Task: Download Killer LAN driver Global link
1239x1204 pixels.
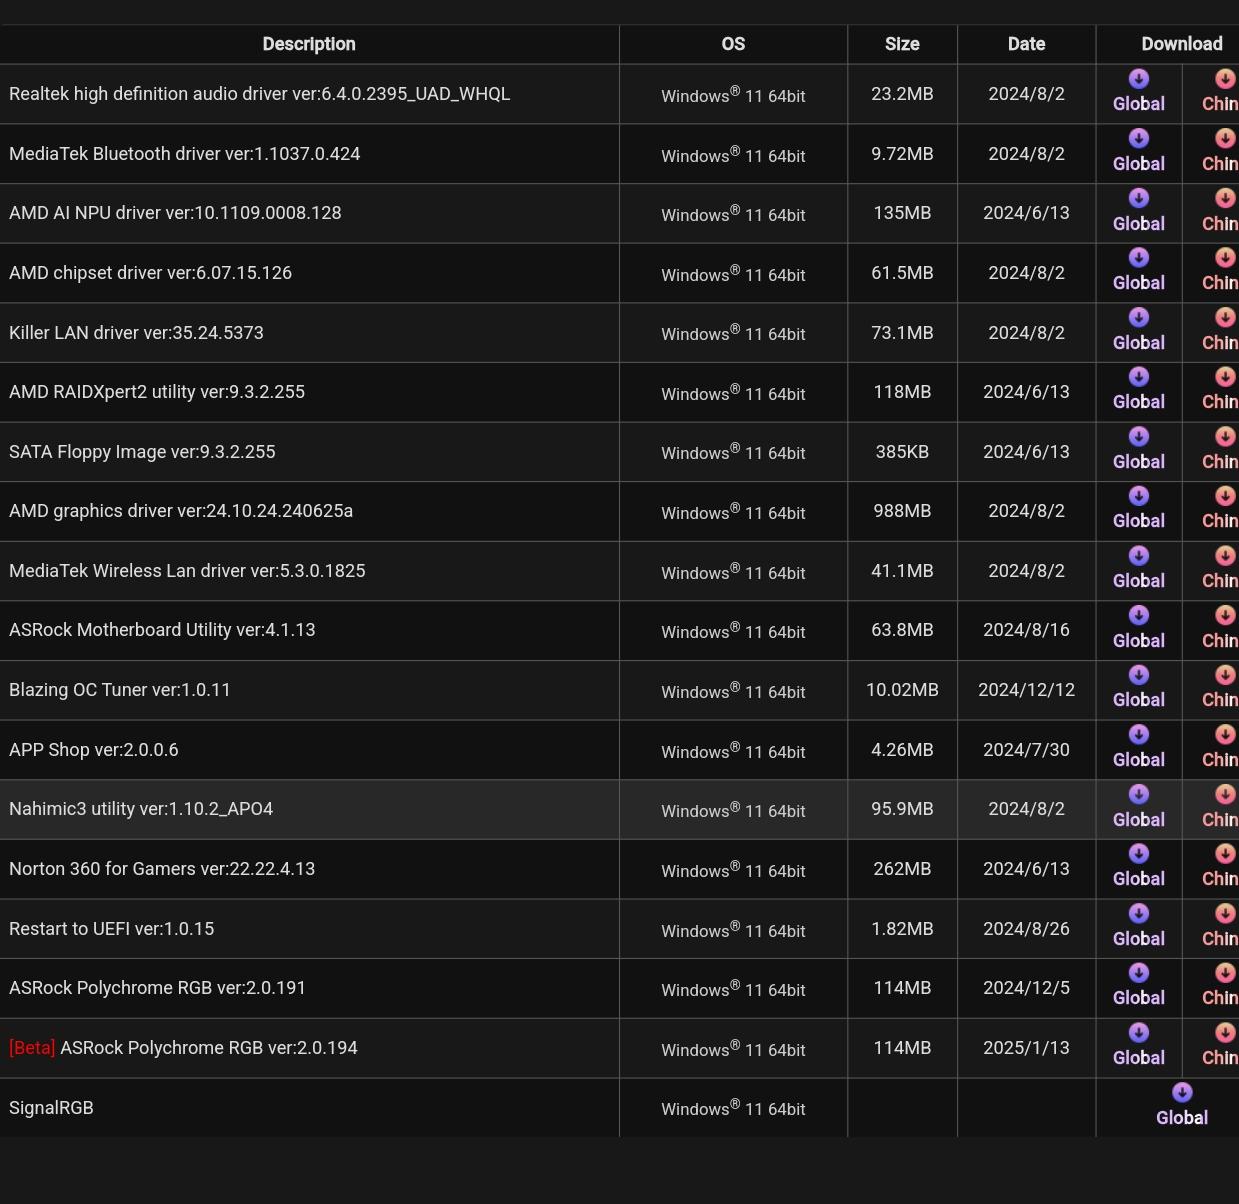Action: (x=1138, y=330)
